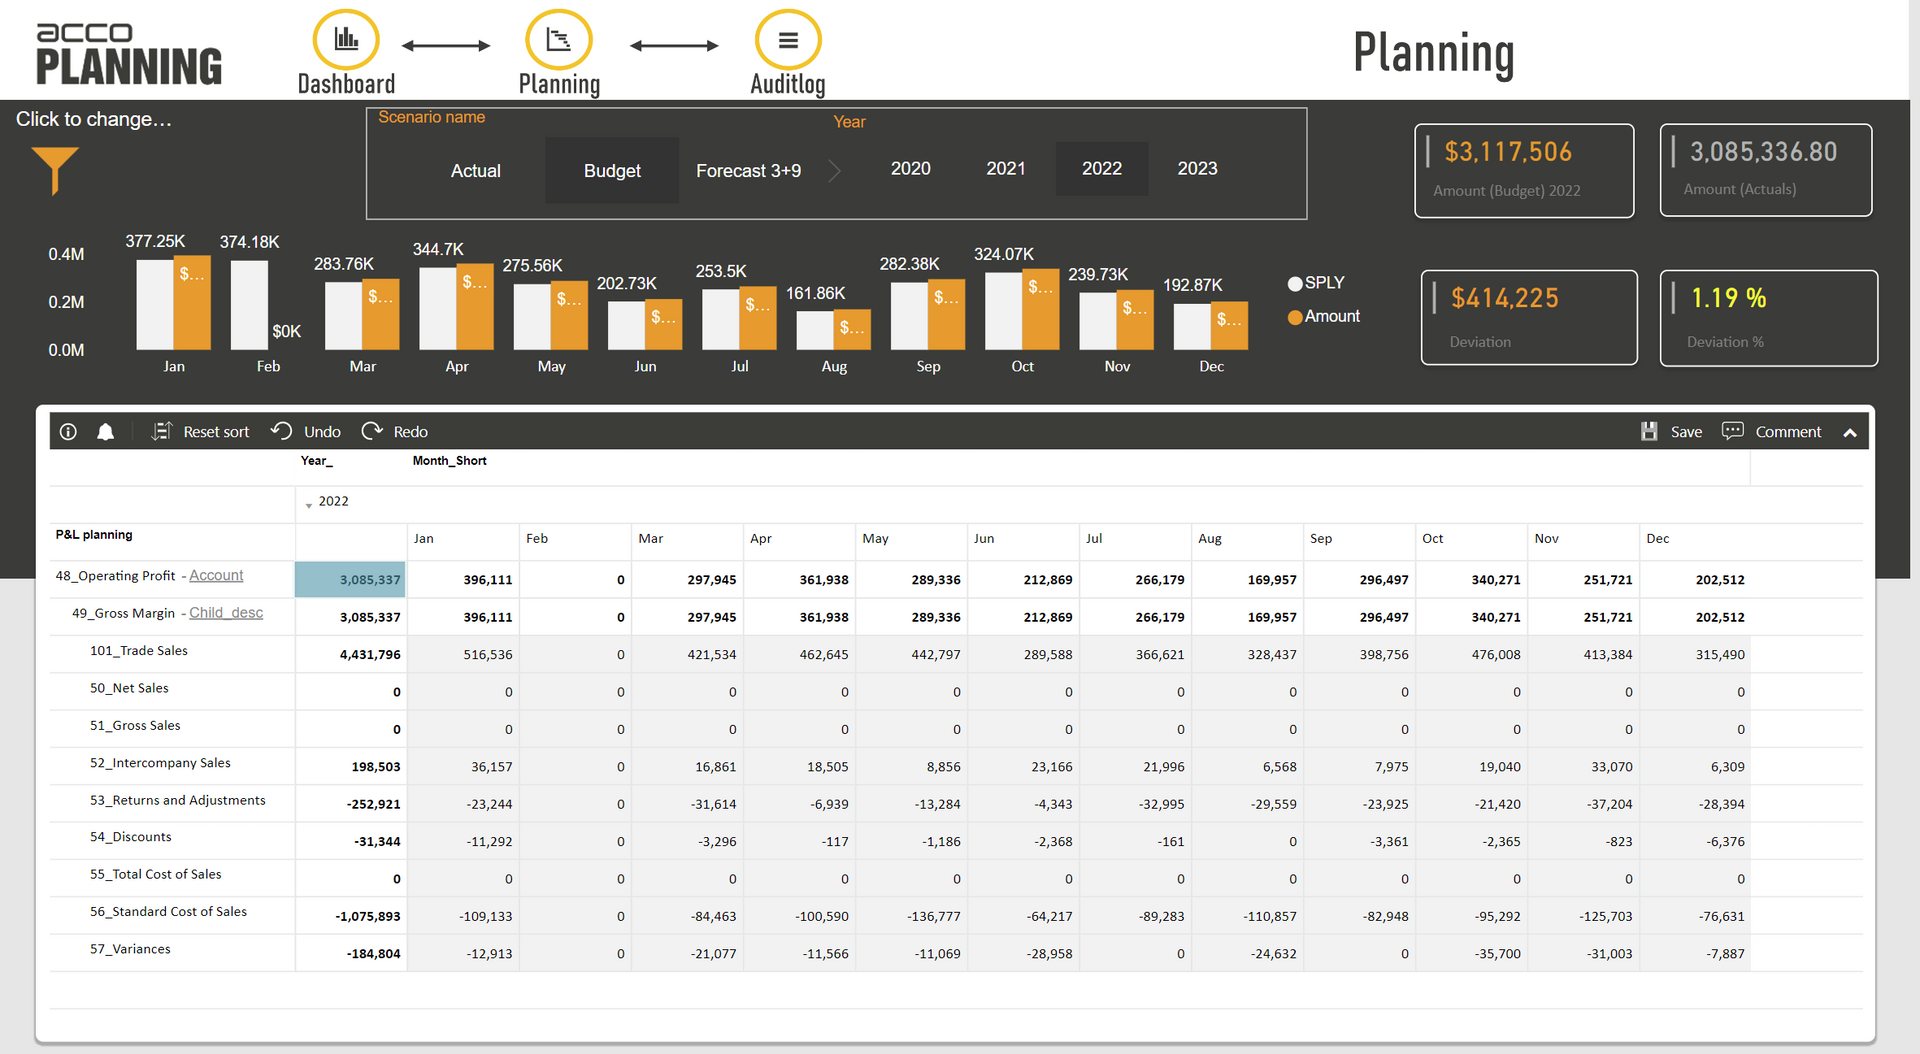
Task: Select year 2023
Action: pos(1197,169)
